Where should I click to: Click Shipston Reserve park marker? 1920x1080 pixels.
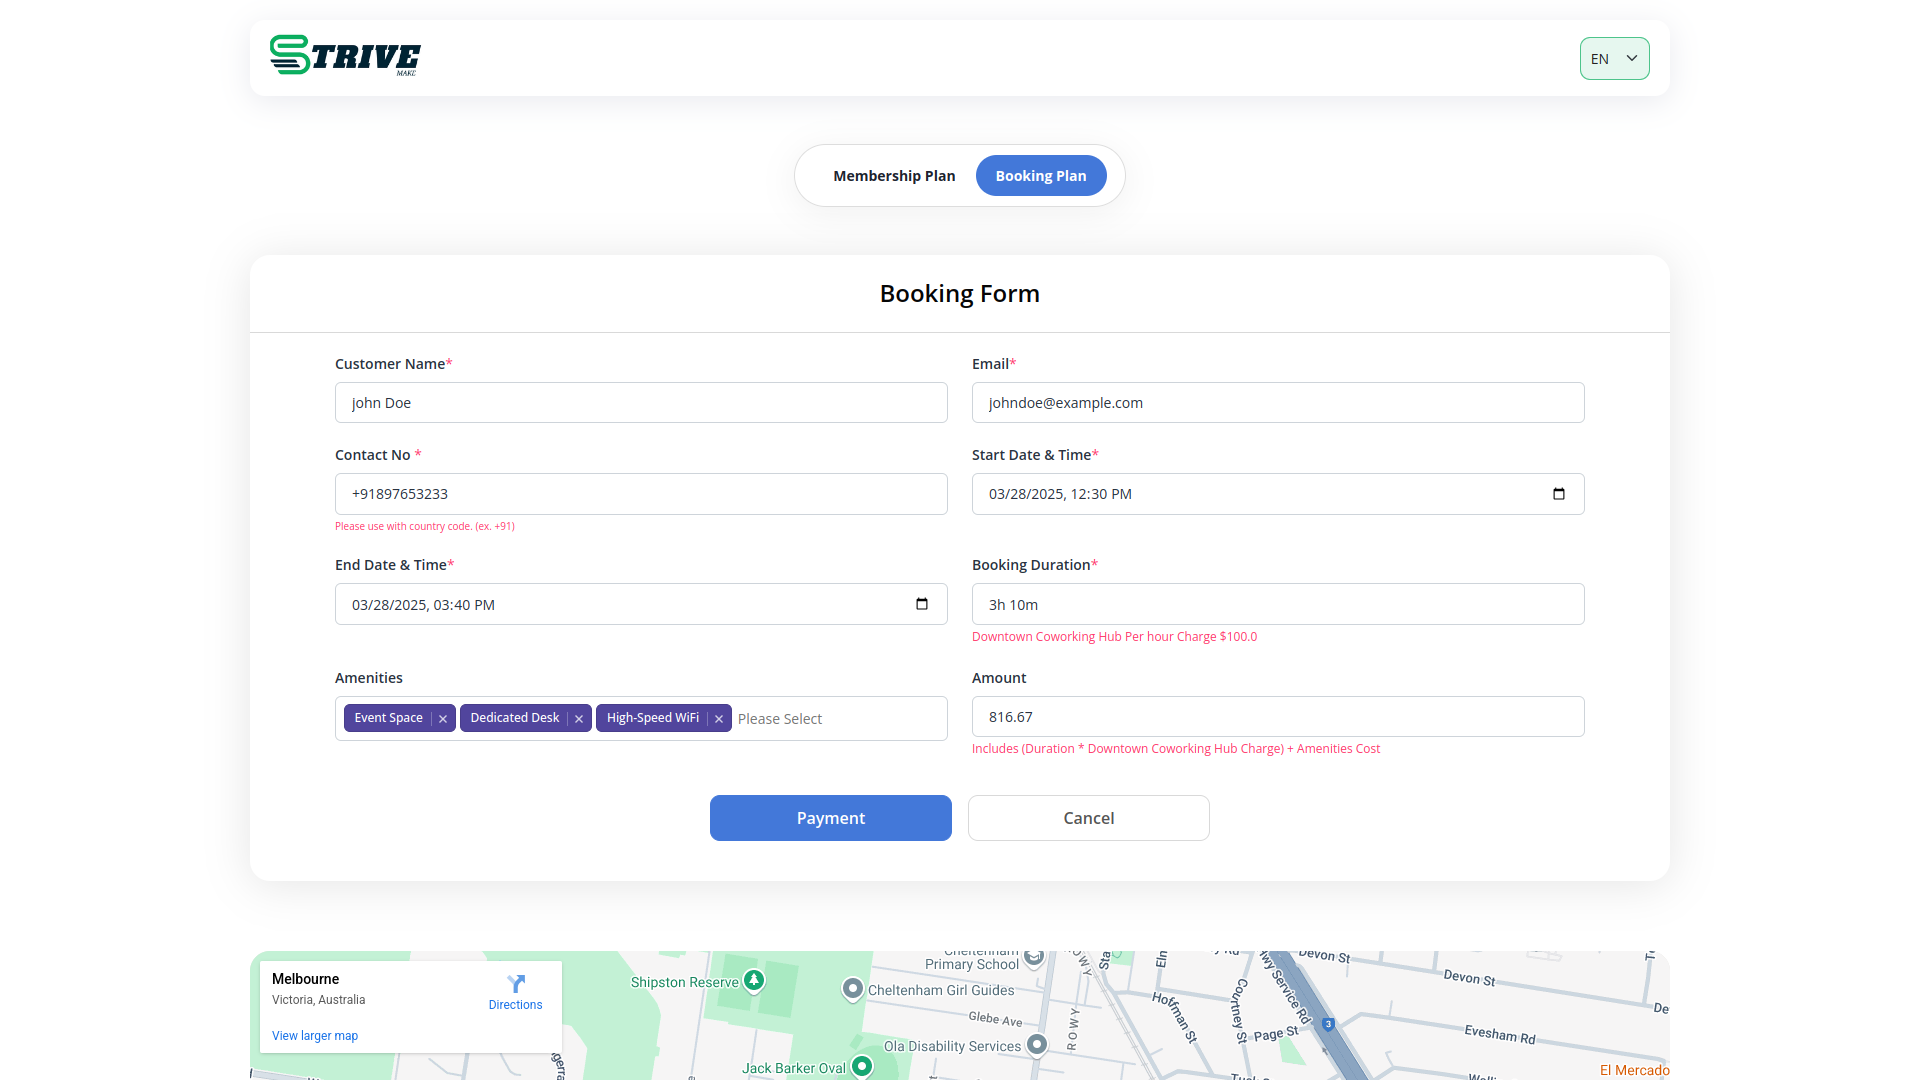(x=754, y=981)
